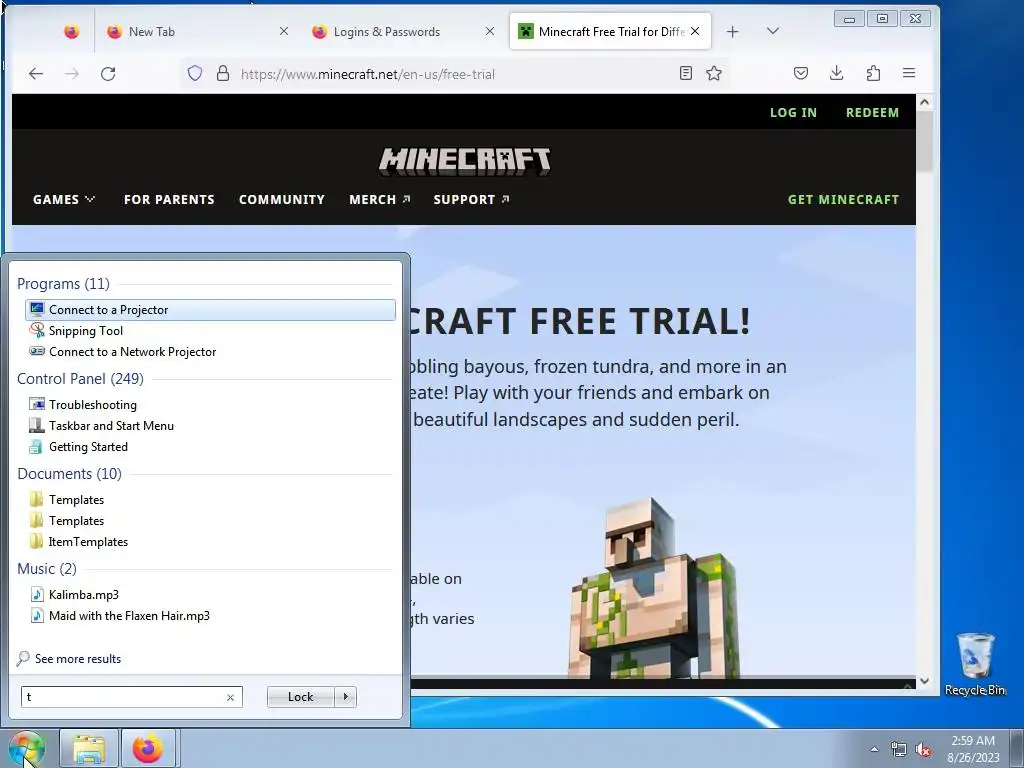Click the network tray icon
Screen dimensions: 1024x768
[899, 749]
